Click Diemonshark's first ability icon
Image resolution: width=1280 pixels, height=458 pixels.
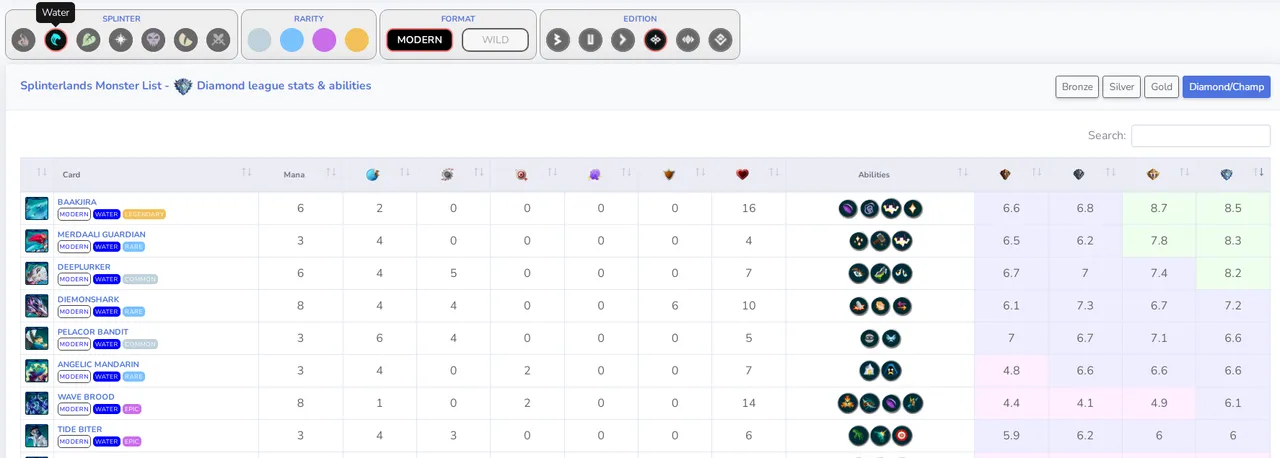coord(859,306)
